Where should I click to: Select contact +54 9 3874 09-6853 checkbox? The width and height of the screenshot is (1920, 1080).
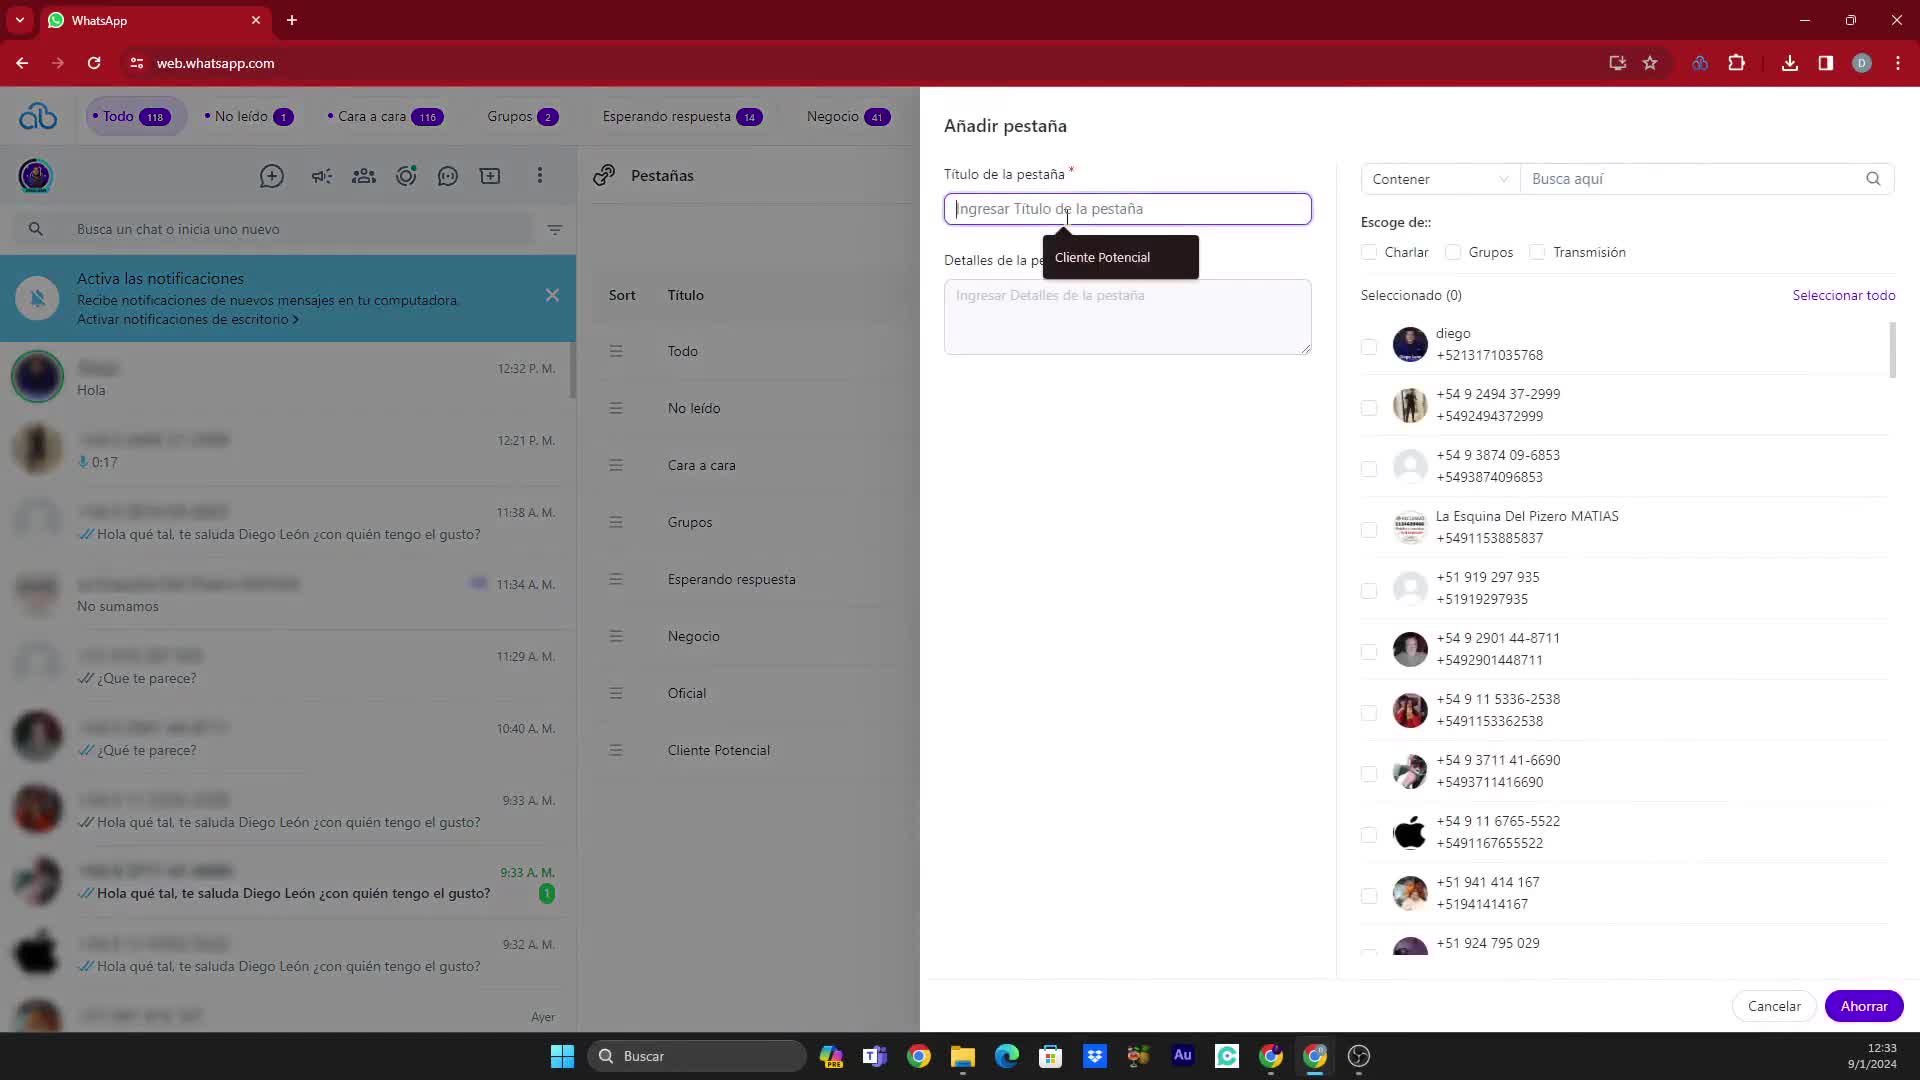pos(1369,469)
